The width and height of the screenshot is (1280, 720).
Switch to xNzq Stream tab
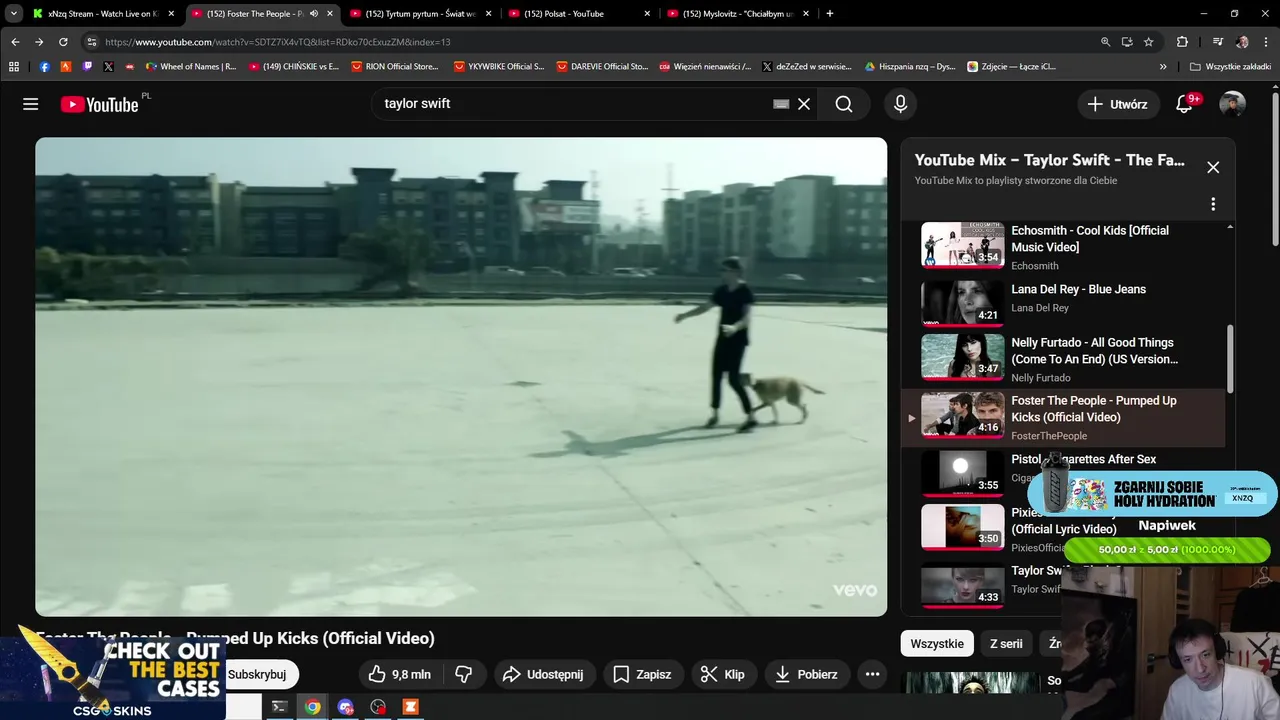point(104,14)
